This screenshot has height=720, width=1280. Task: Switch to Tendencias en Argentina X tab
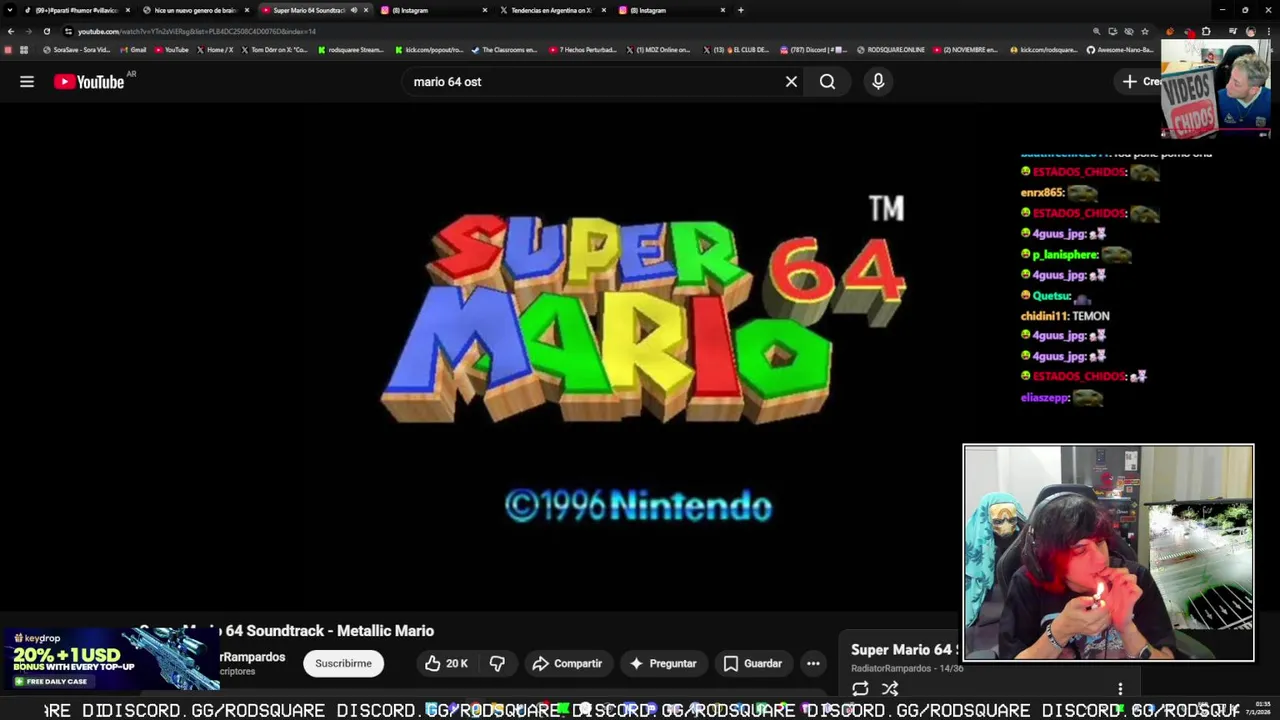point(551,10)
